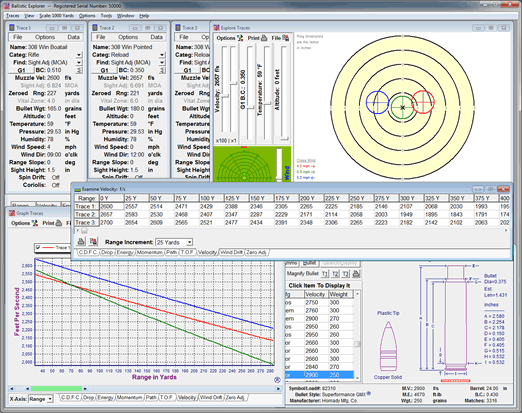Viewport: 522px width, 413px height.
Task: Open X-Axis Range dropdown in Graph Traces
Action: pos(50,399)
